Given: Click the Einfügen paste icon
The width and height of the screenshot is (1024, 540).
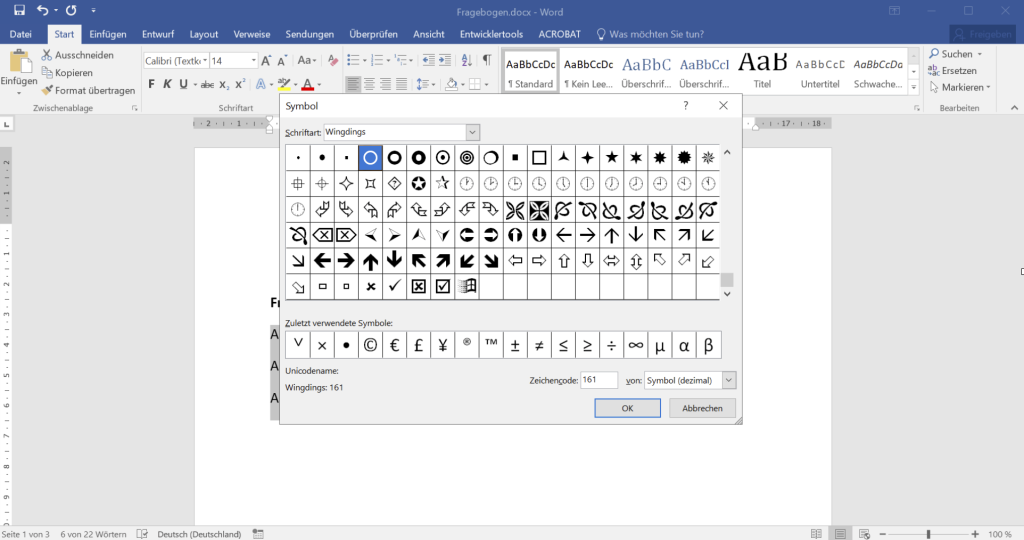Looking at the screenshot, I should pos(19,62).
